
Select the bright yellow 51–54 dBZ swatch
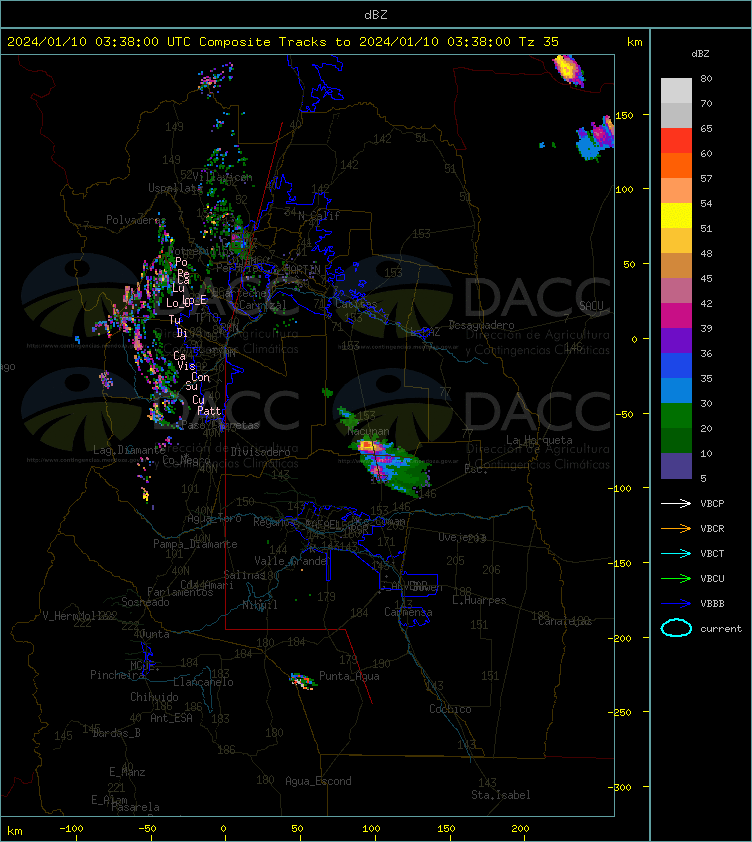676,216
